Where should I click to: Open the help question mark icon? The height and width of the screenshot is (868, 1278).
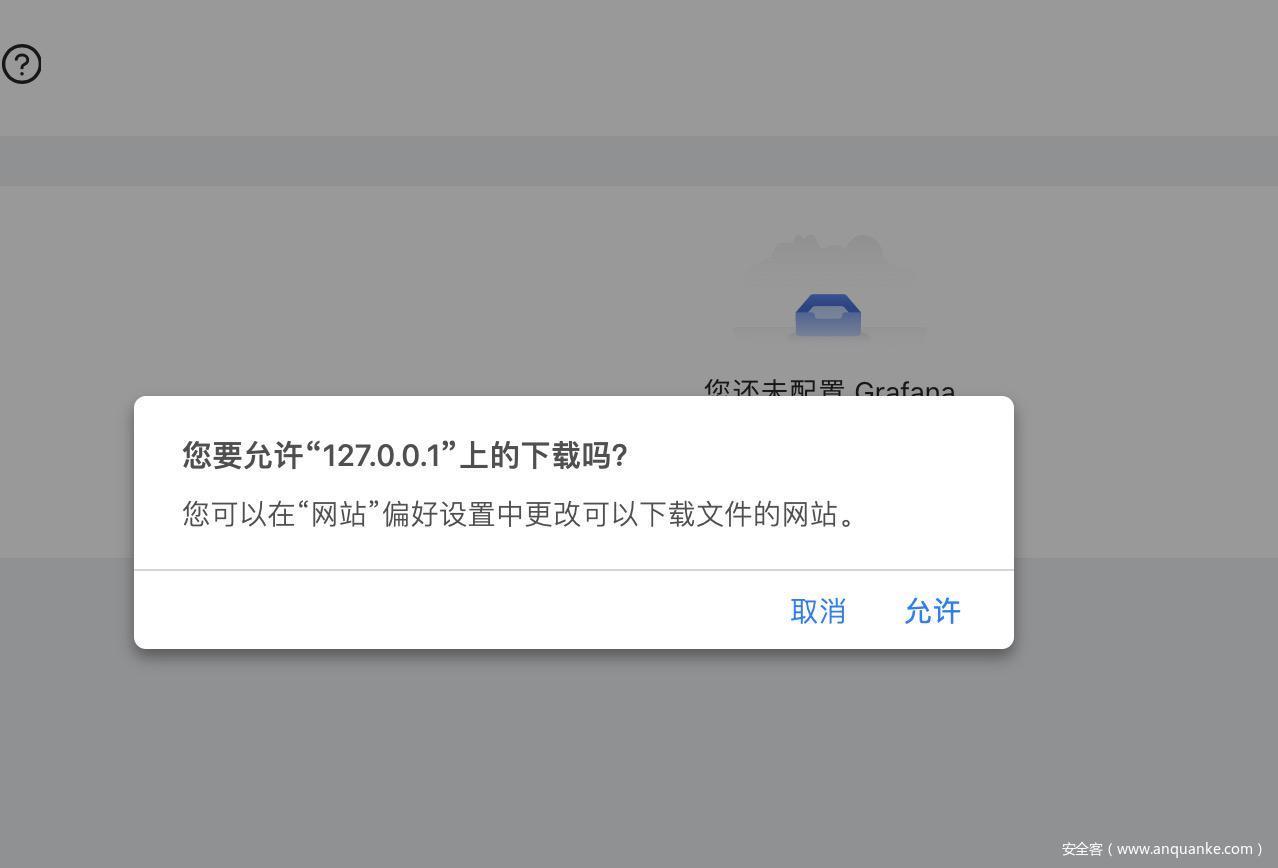click(x=21, y=64)
